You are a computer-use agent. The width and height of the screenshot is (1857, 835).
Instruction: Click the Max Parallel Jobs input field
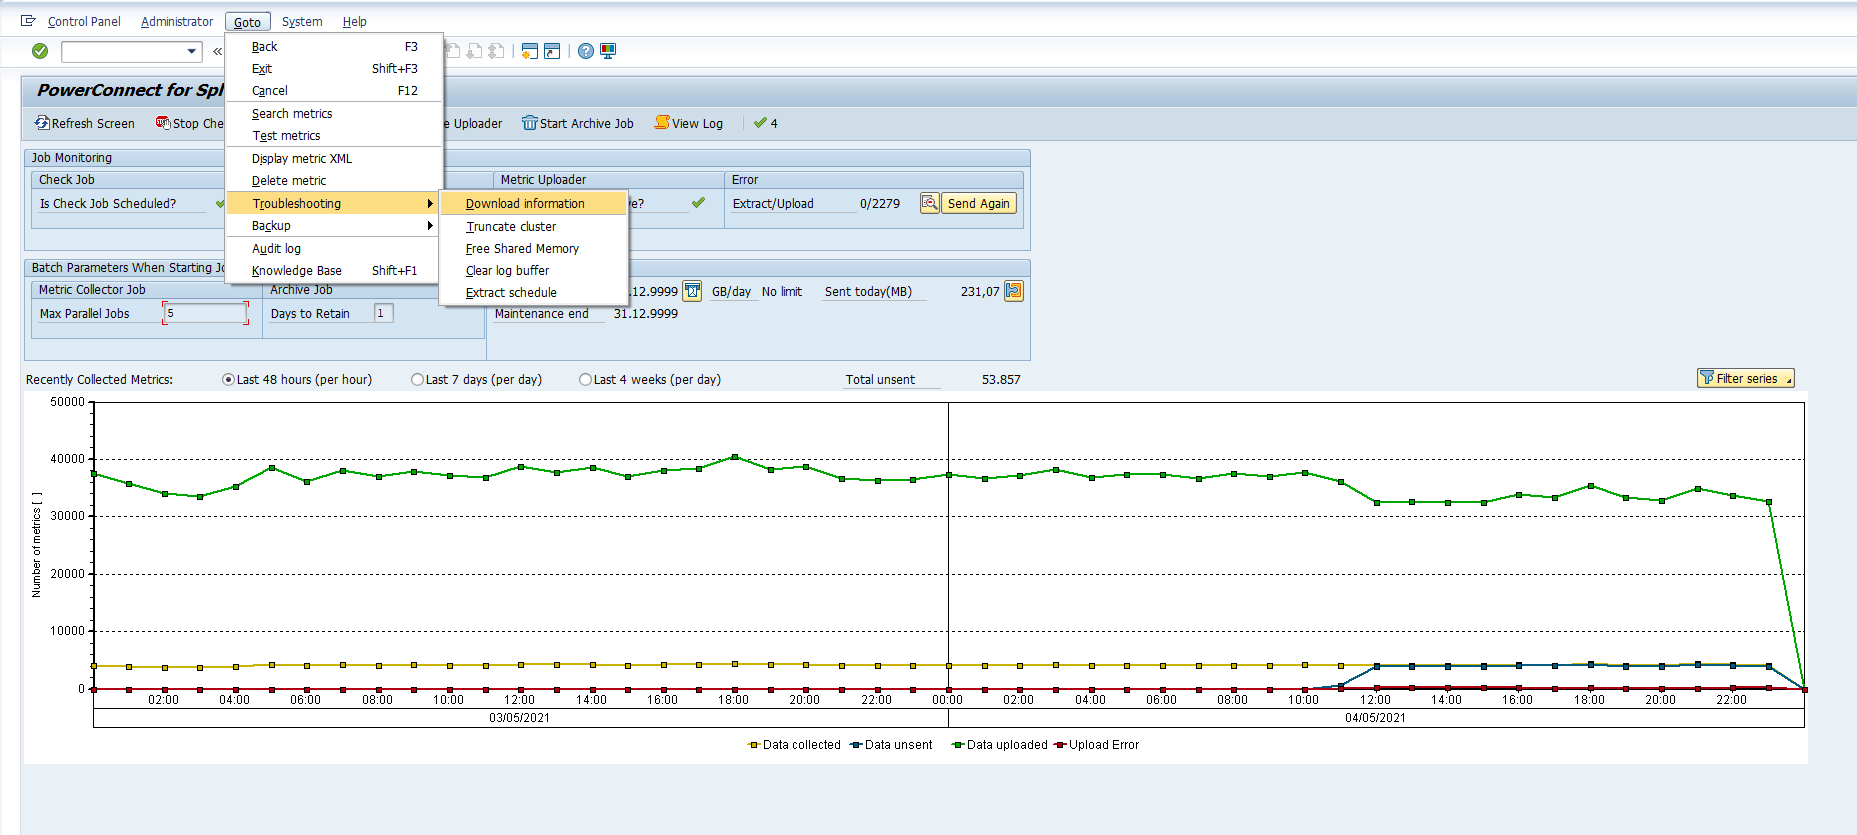click(x=205, y=313)
